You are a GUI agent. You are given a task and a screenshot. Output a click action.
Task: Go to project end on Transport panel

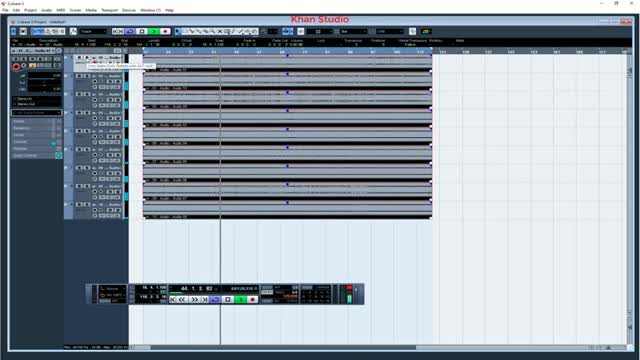coord(205,300)
